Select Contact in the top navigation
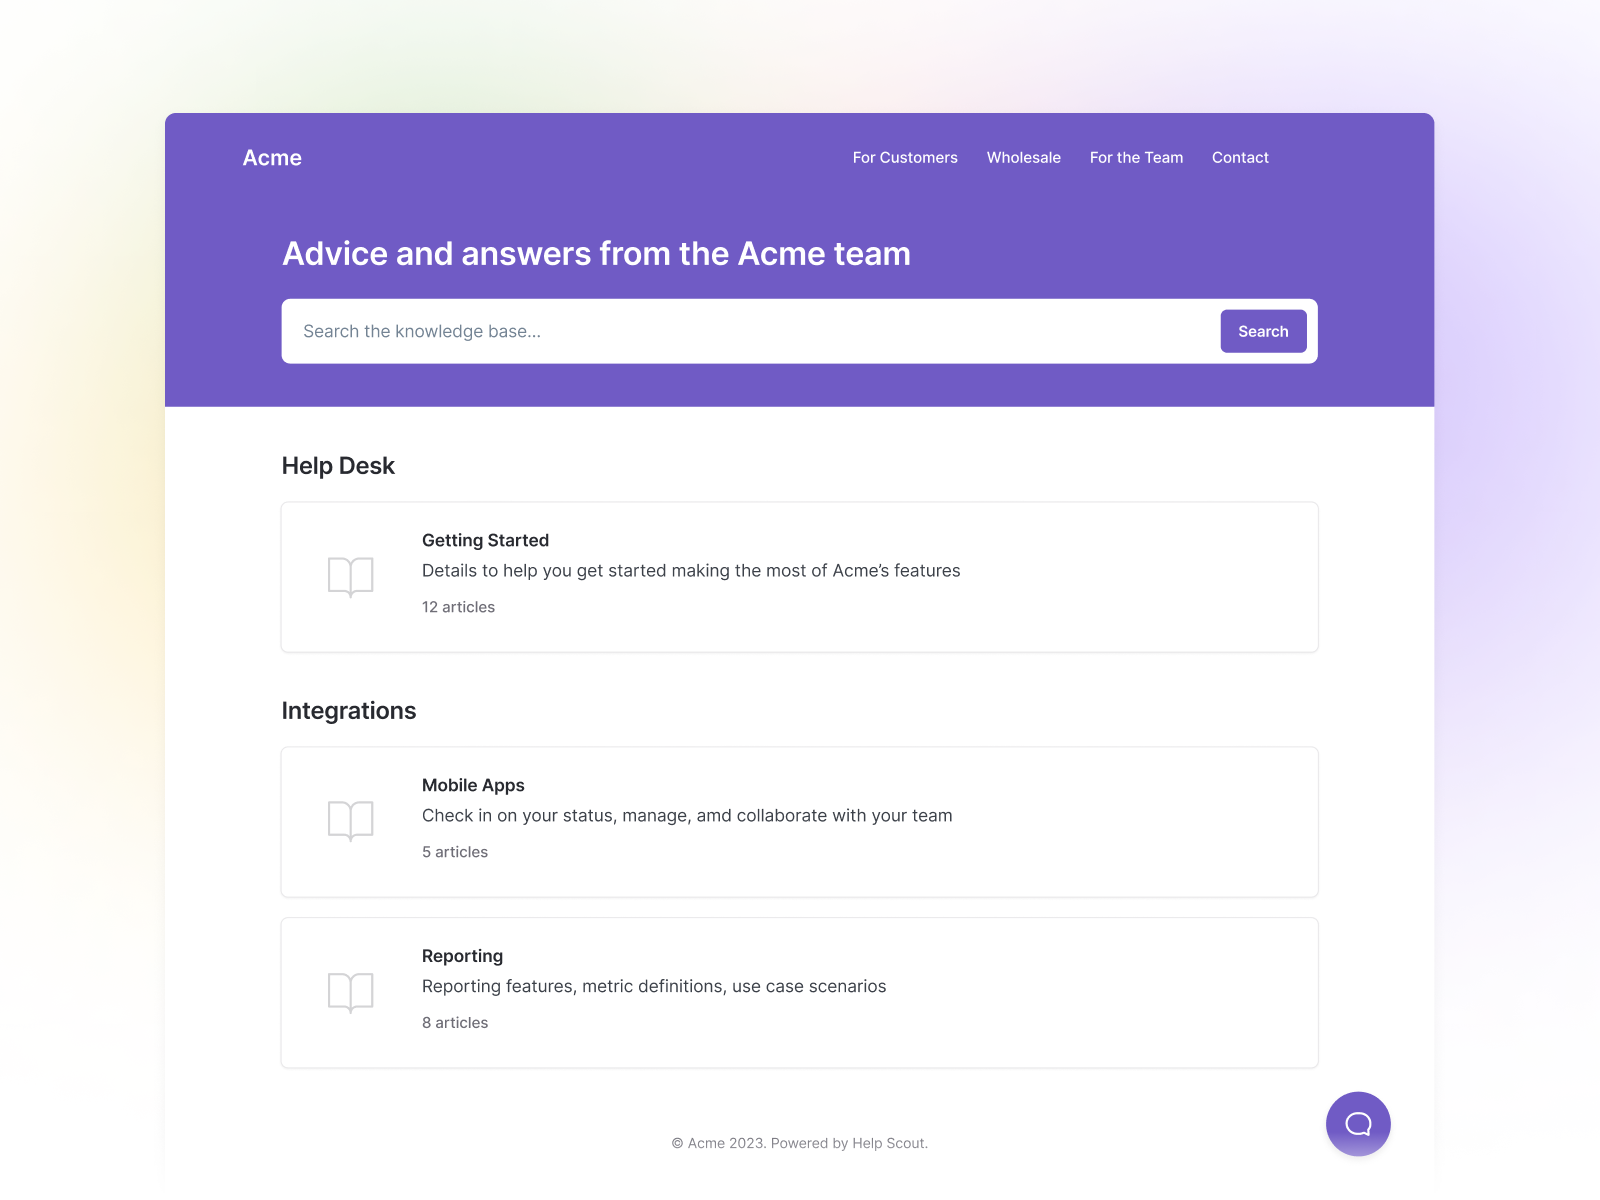Image resolution: width=1600 pixels, height=1200 pixels. point(1240,158)
